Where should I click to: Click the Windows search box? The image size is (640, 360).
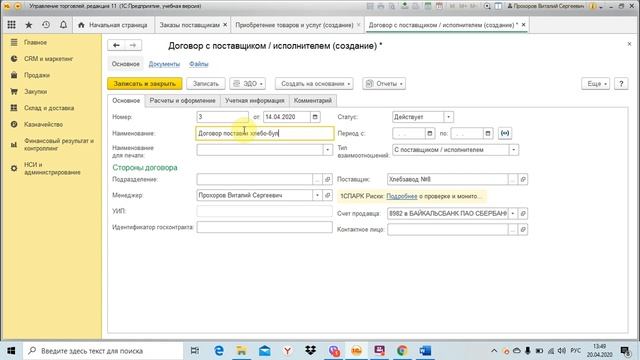coord(103,351)
